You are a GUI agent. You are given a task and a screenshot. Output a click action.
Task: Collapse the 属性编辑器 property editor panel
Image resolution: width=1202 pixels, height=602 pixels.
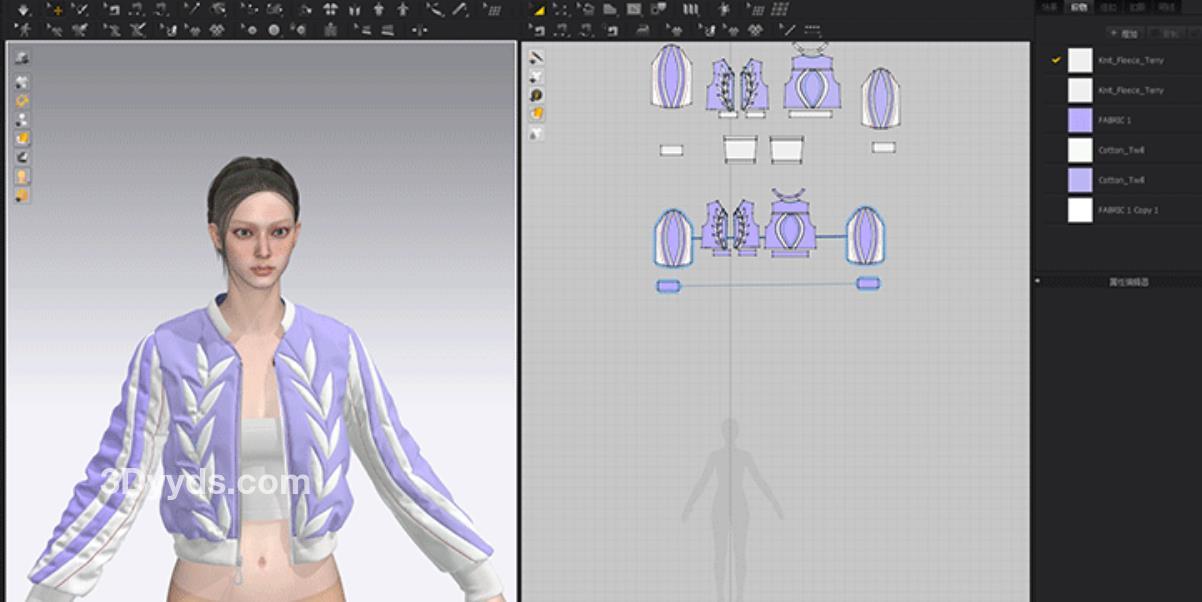[x=1038, y=282]
